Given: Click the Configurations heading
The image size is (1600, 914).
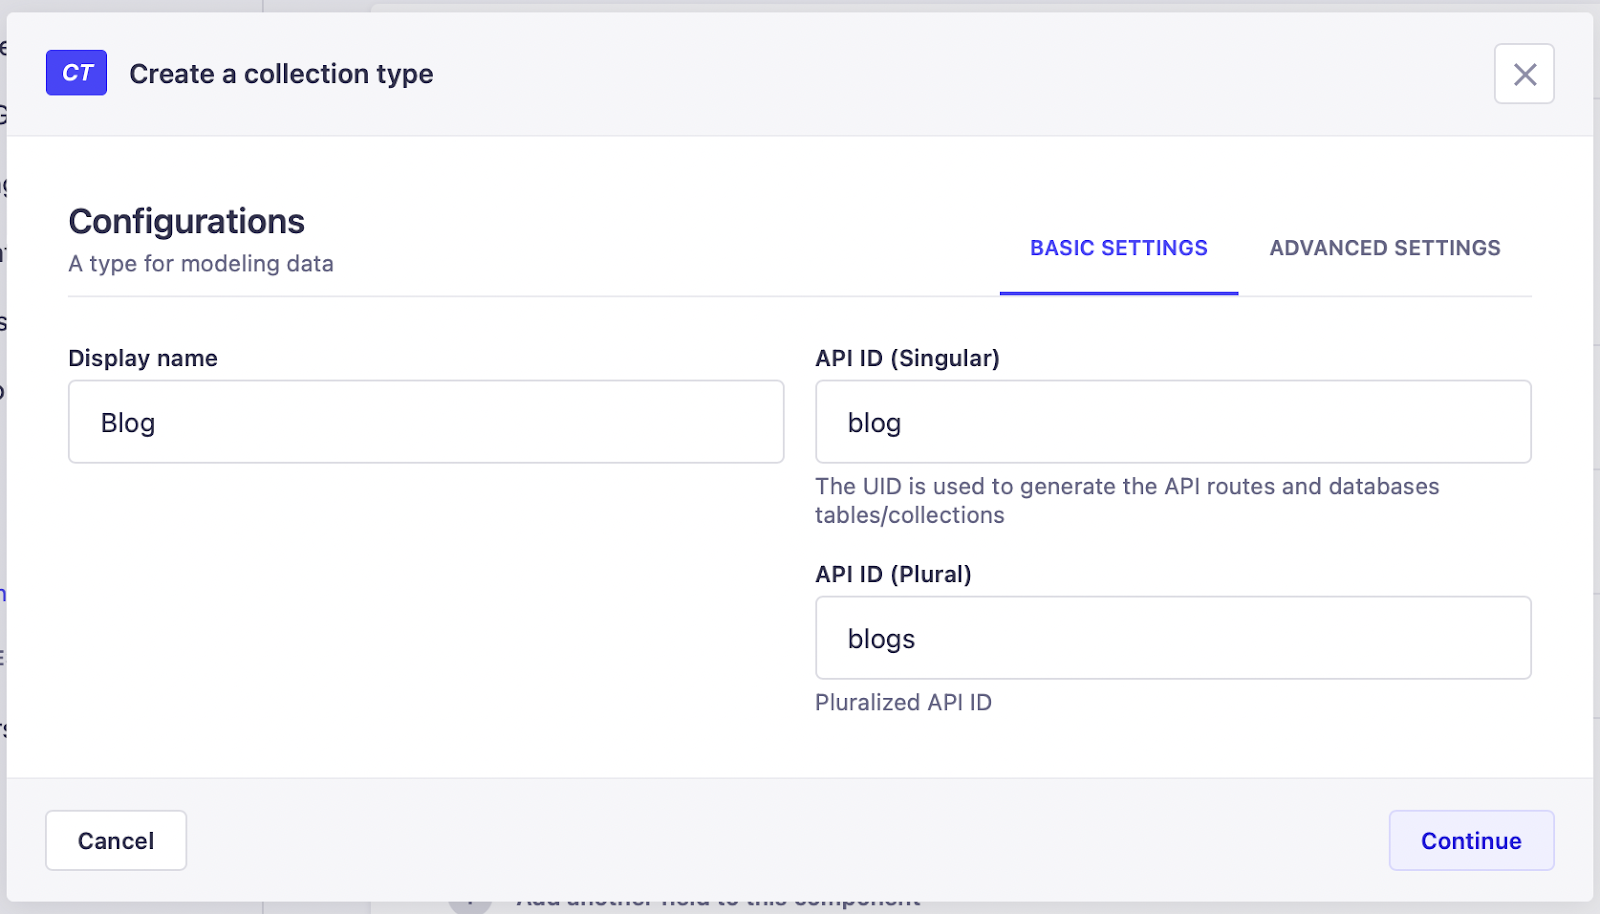Looking at the screenshot, I should 186,221.
